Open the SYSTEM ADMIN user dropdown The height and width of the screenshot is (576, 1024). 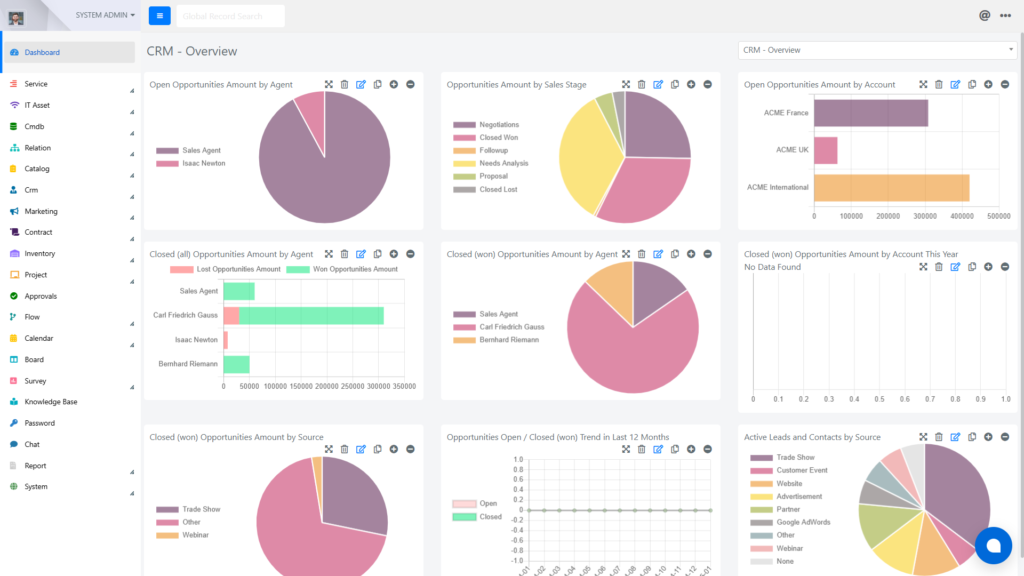pyautogui.click(x=105, y=15)
